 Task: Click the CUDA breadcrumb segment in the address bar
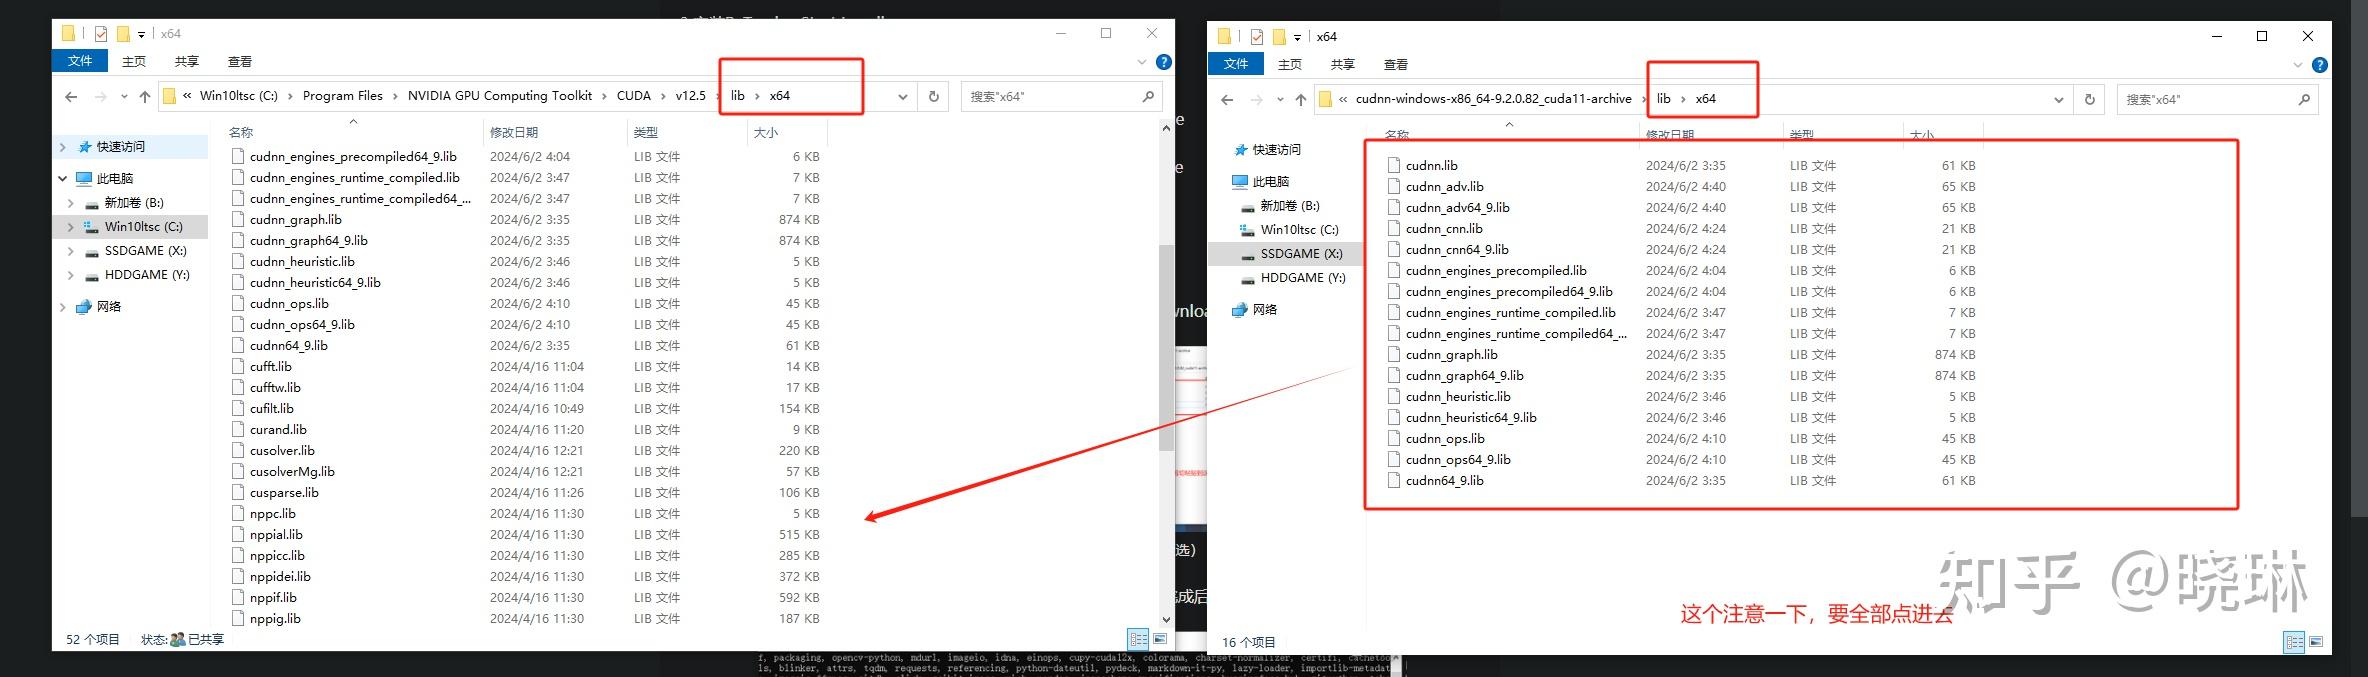(x=634, y=96)
